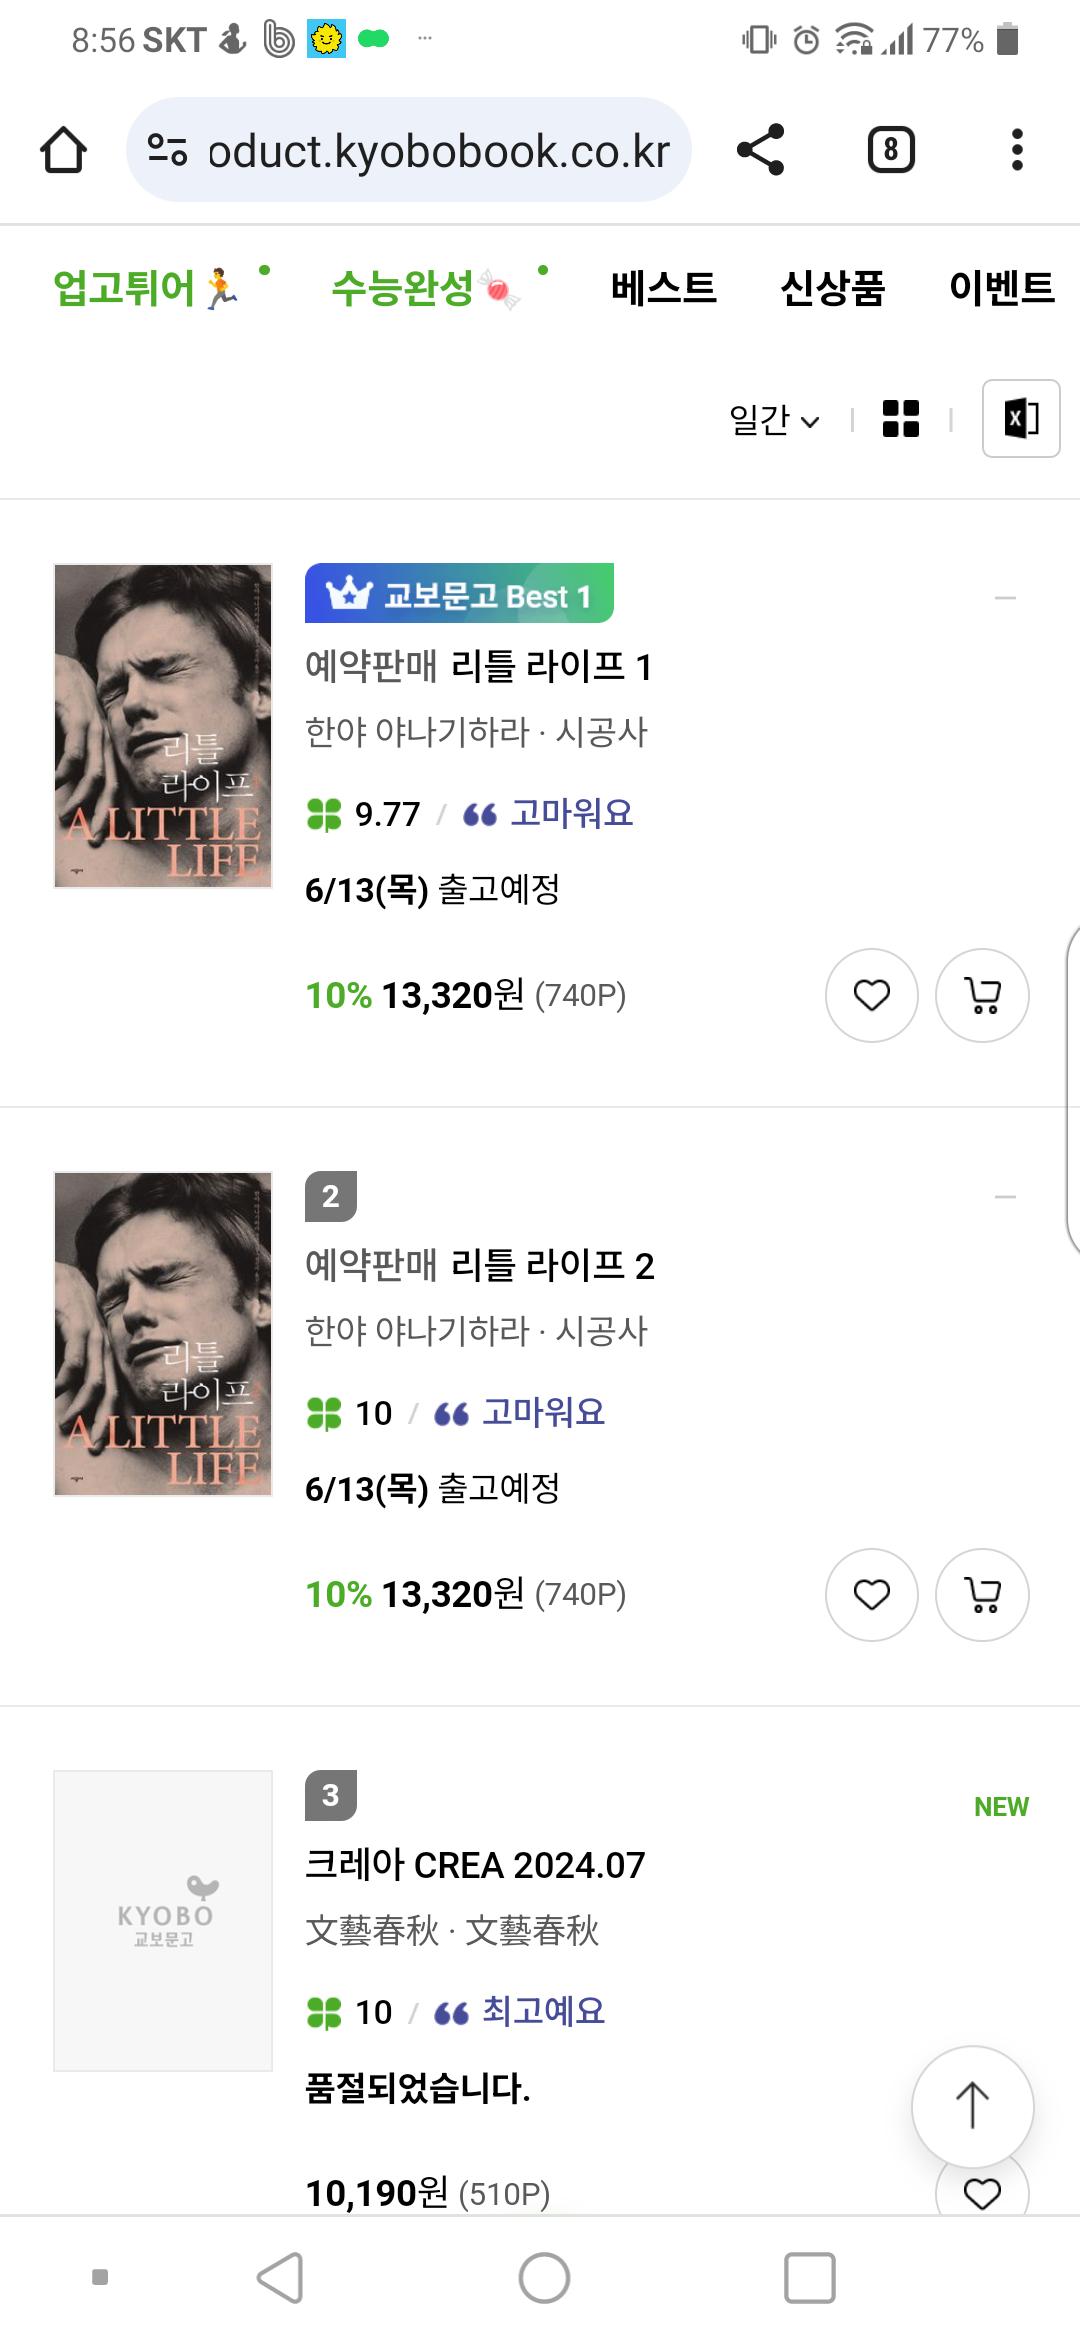Open site settings icon in address bar
The width and height of the screenshot is (1080, 2340).
pyautogui.click(x=167, y=150)
